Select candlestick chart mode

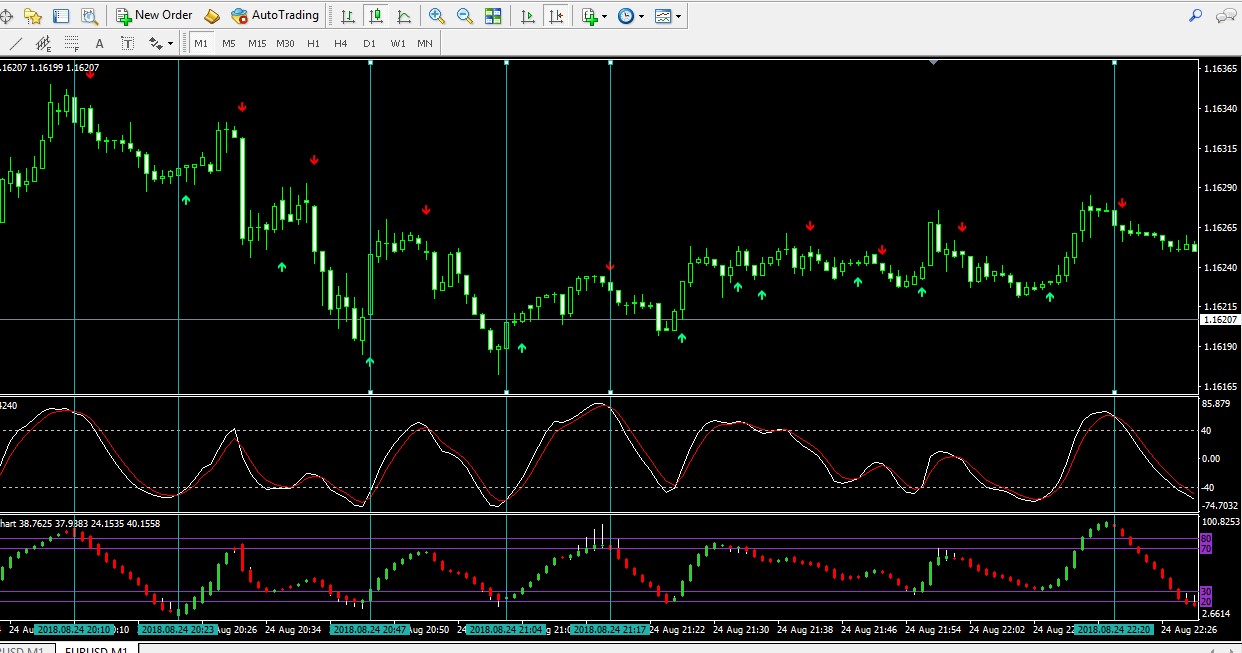[375, 16]
